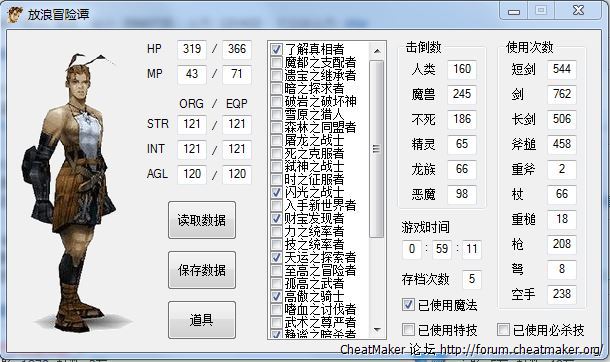Click the current MP field showing 43

192,74
